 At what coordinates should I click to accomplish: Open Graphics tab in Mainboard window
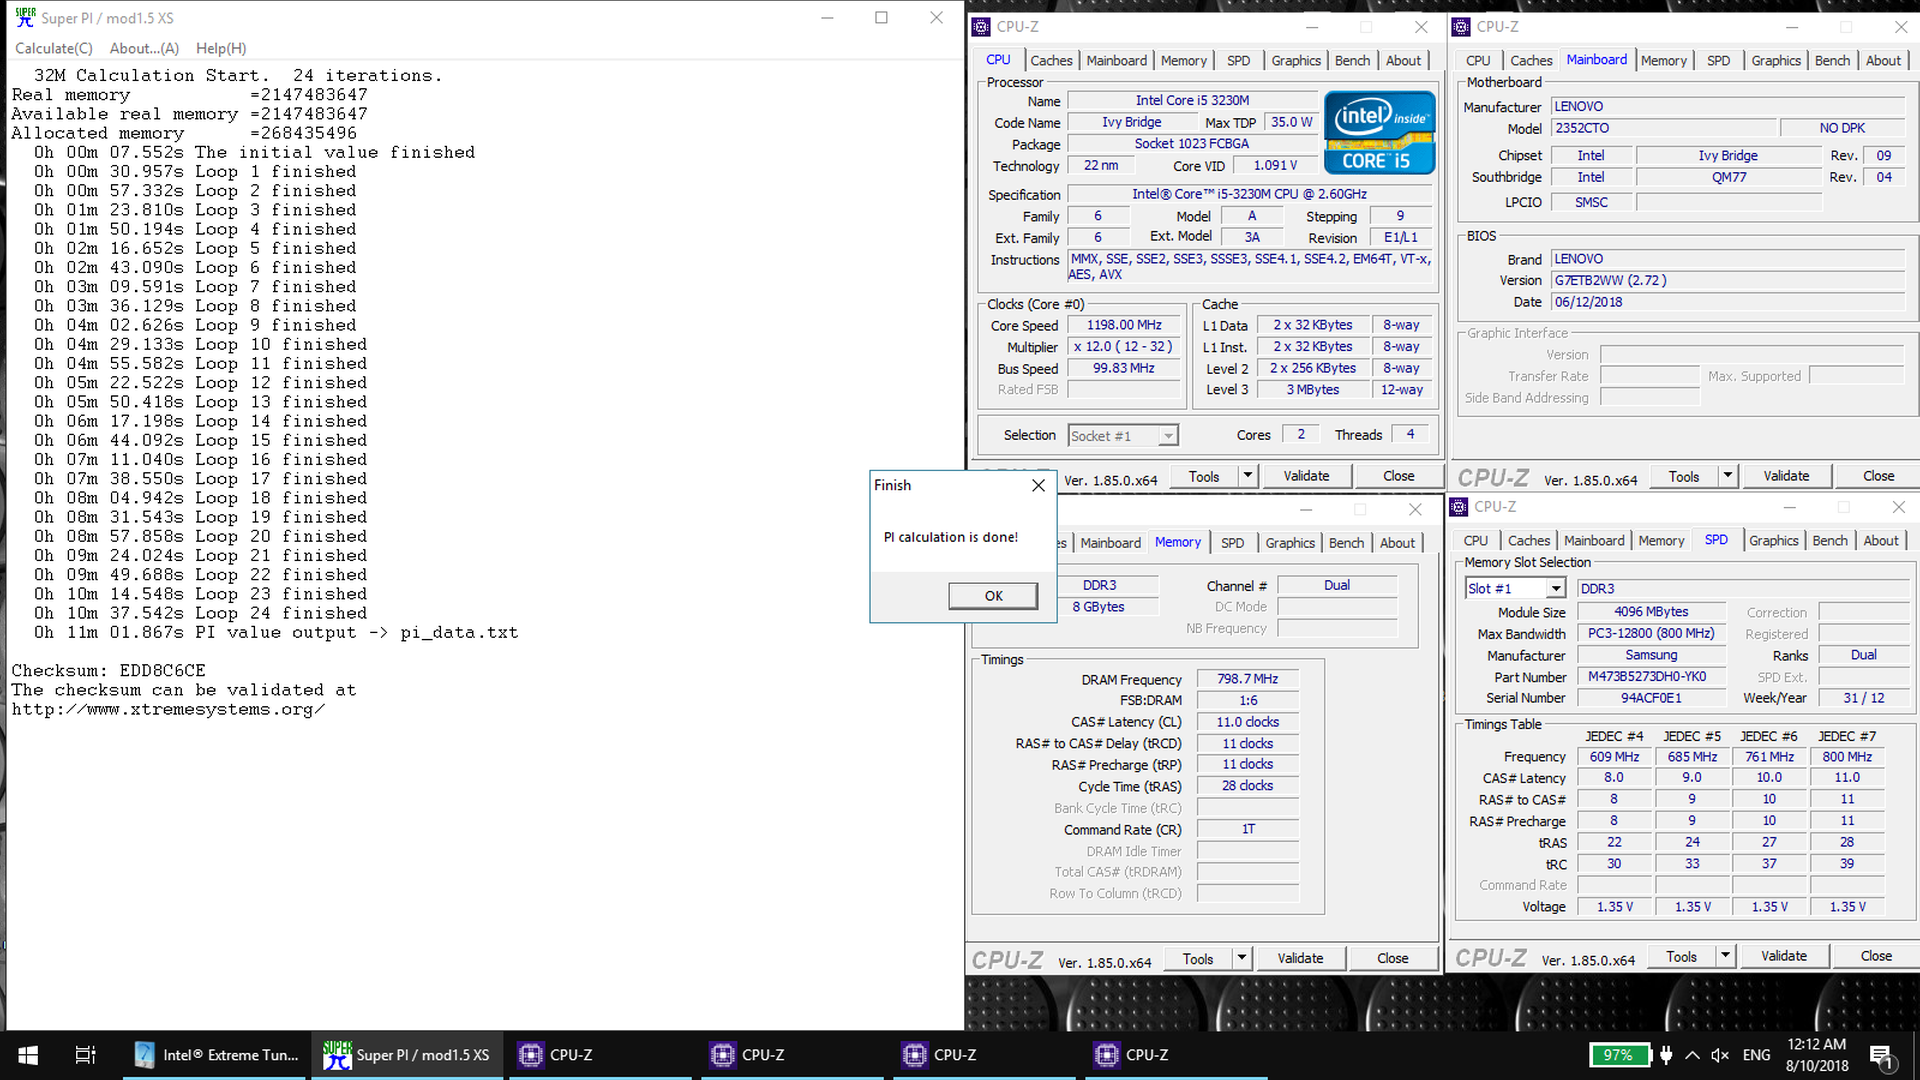click(x=1776, y=61)
